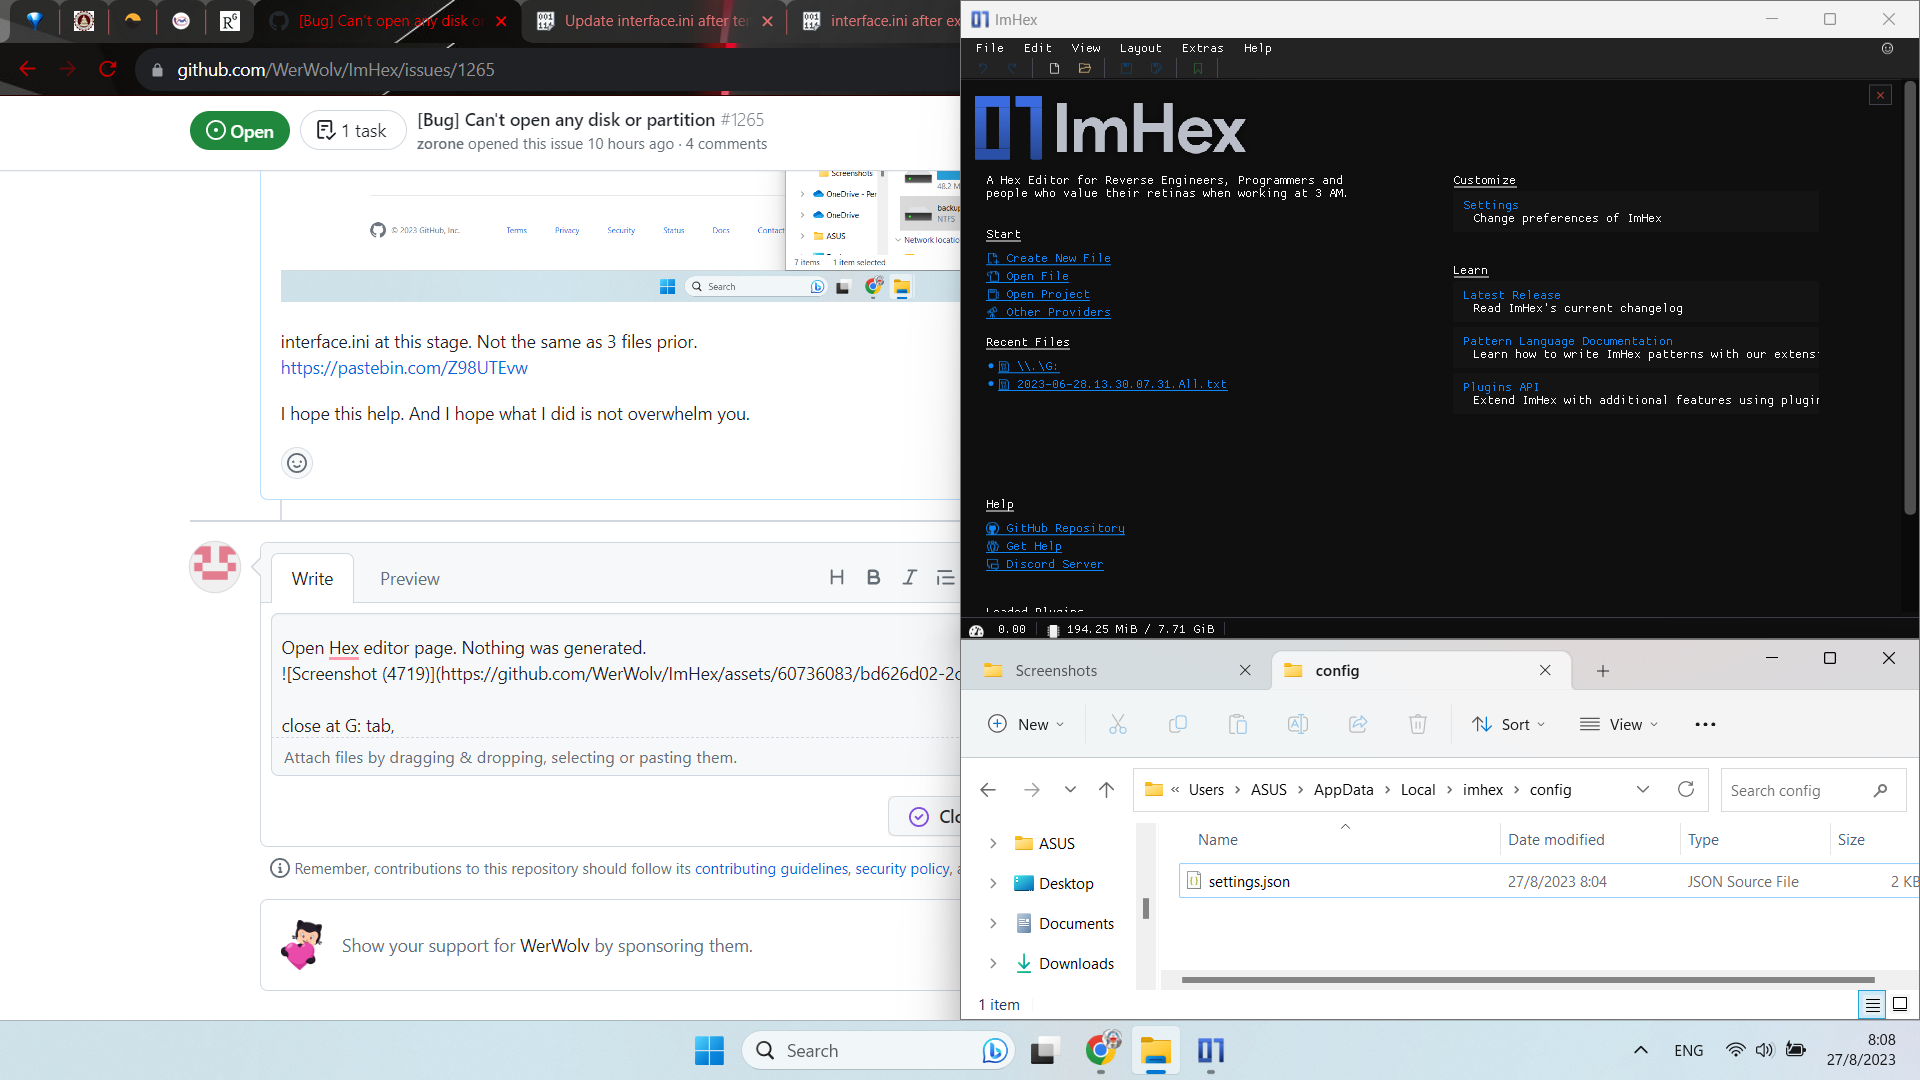Select the green bookmark toolbar icon
Image resolution: width=1920 pixels, height=1080 pixels.
pyautogui.click(x=1198, y=68)
